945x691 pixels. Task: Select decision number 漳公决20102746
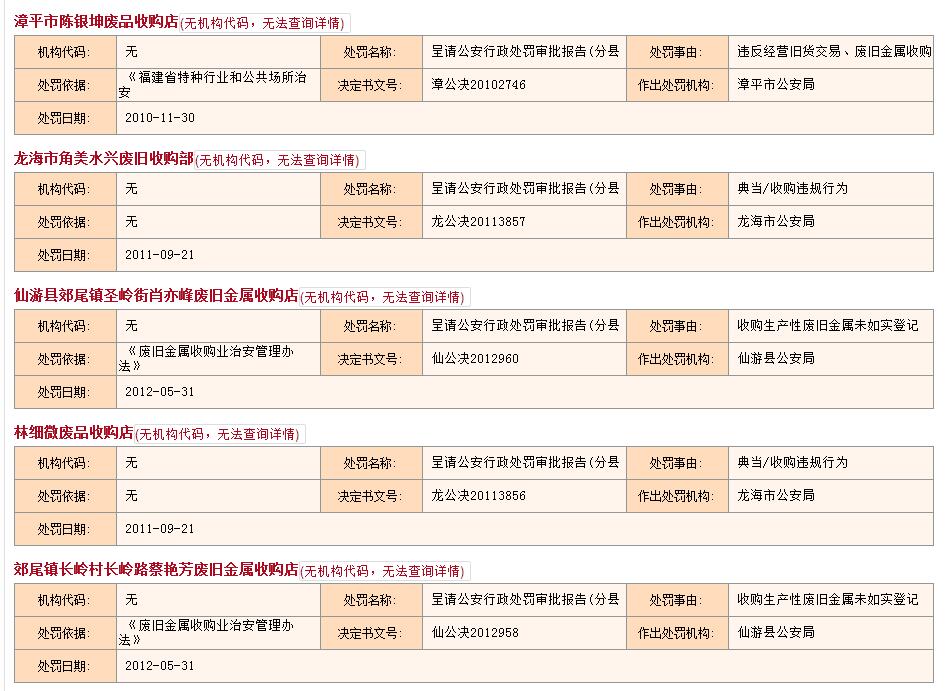coord(479,85)
